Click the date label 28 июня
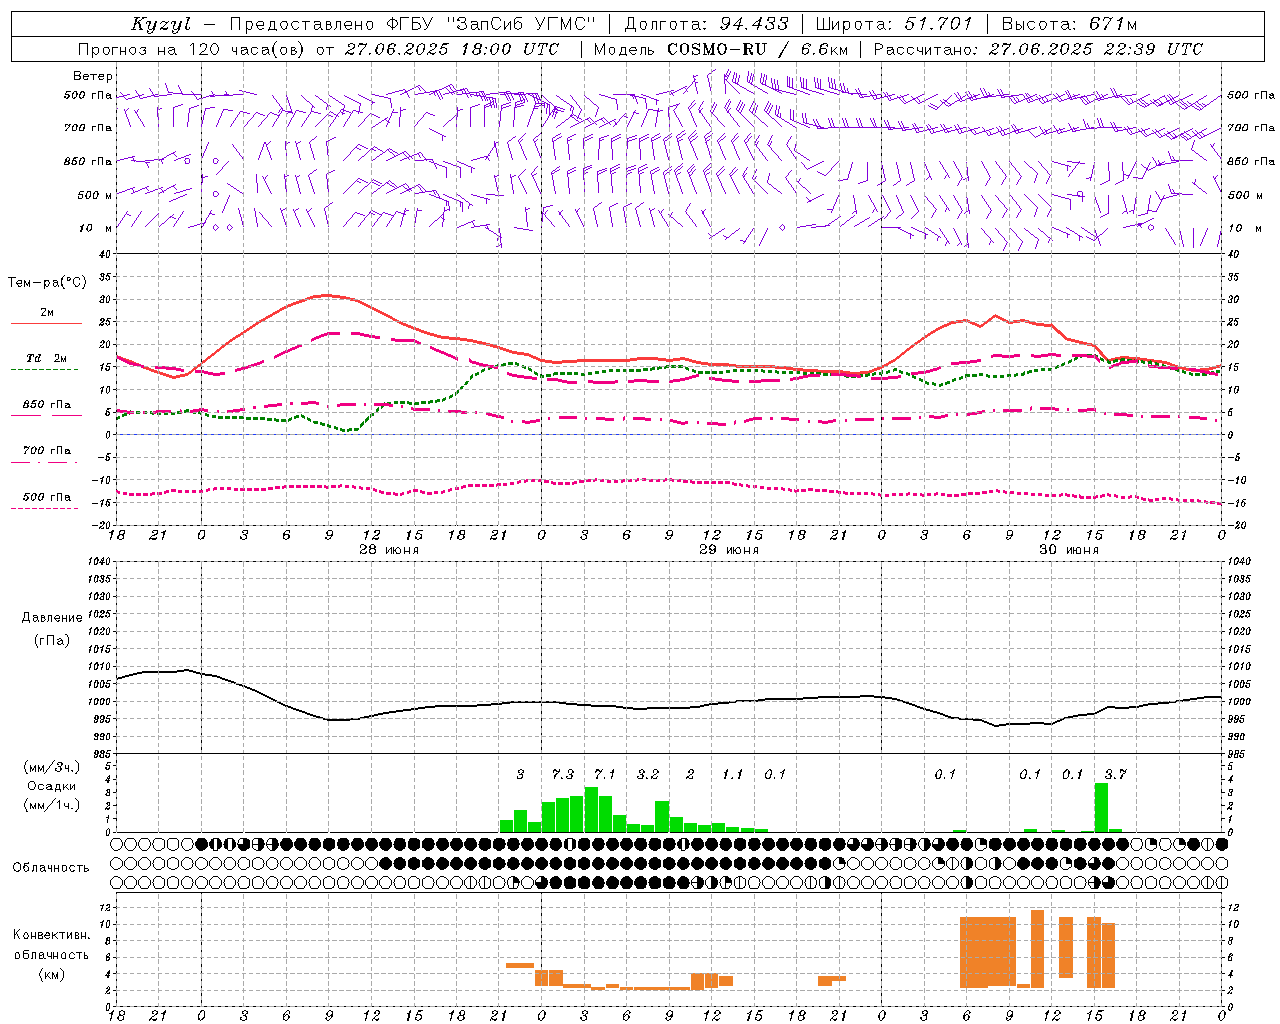Image resolution: width=1280 pixels, height=1024 pixels. pyautogui.click(x=389, y=549)
